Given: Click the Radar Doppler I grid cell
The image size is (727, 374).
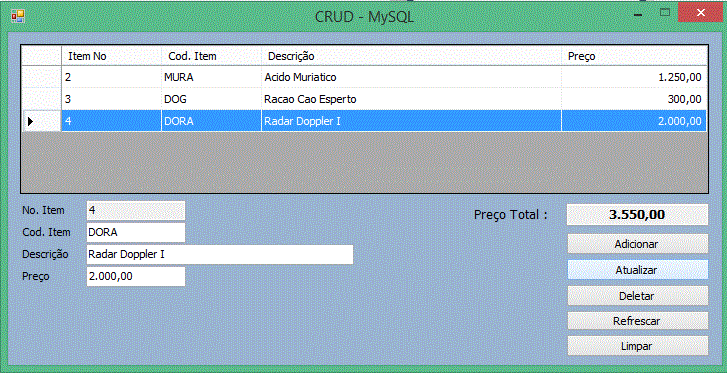Looking at the screenshot, I should click(x=412, y=121).
